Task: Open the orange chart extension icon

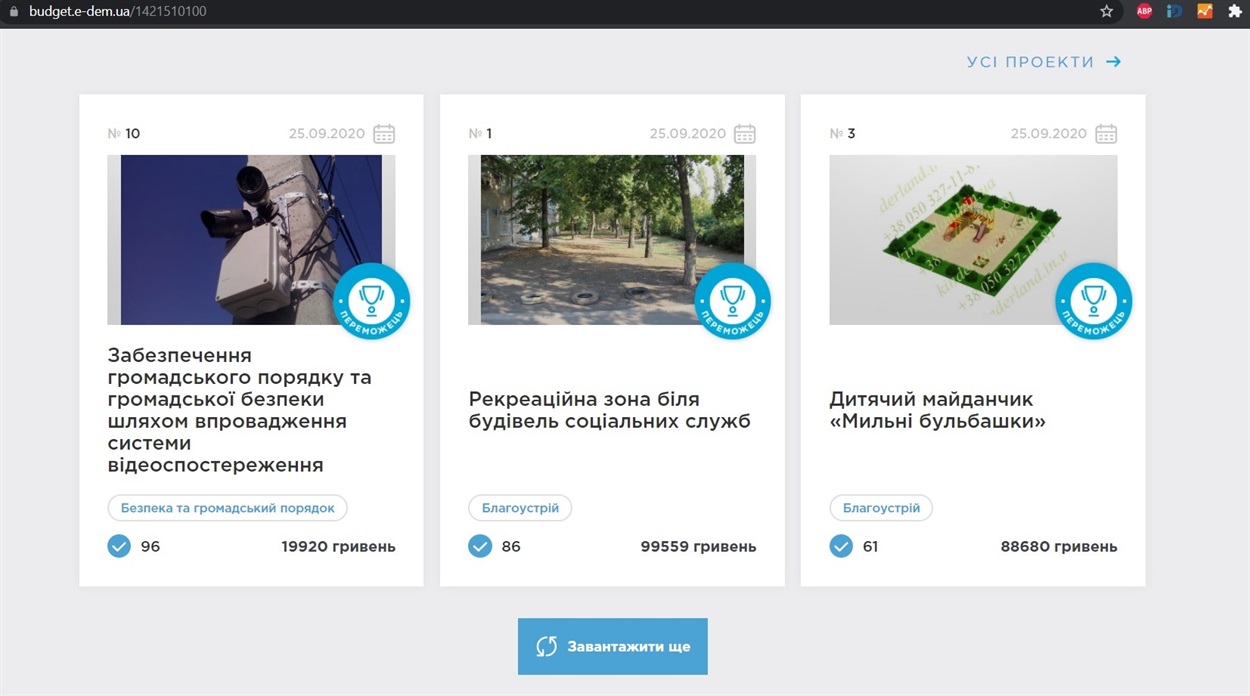Action: click(x=1205, y=11)
